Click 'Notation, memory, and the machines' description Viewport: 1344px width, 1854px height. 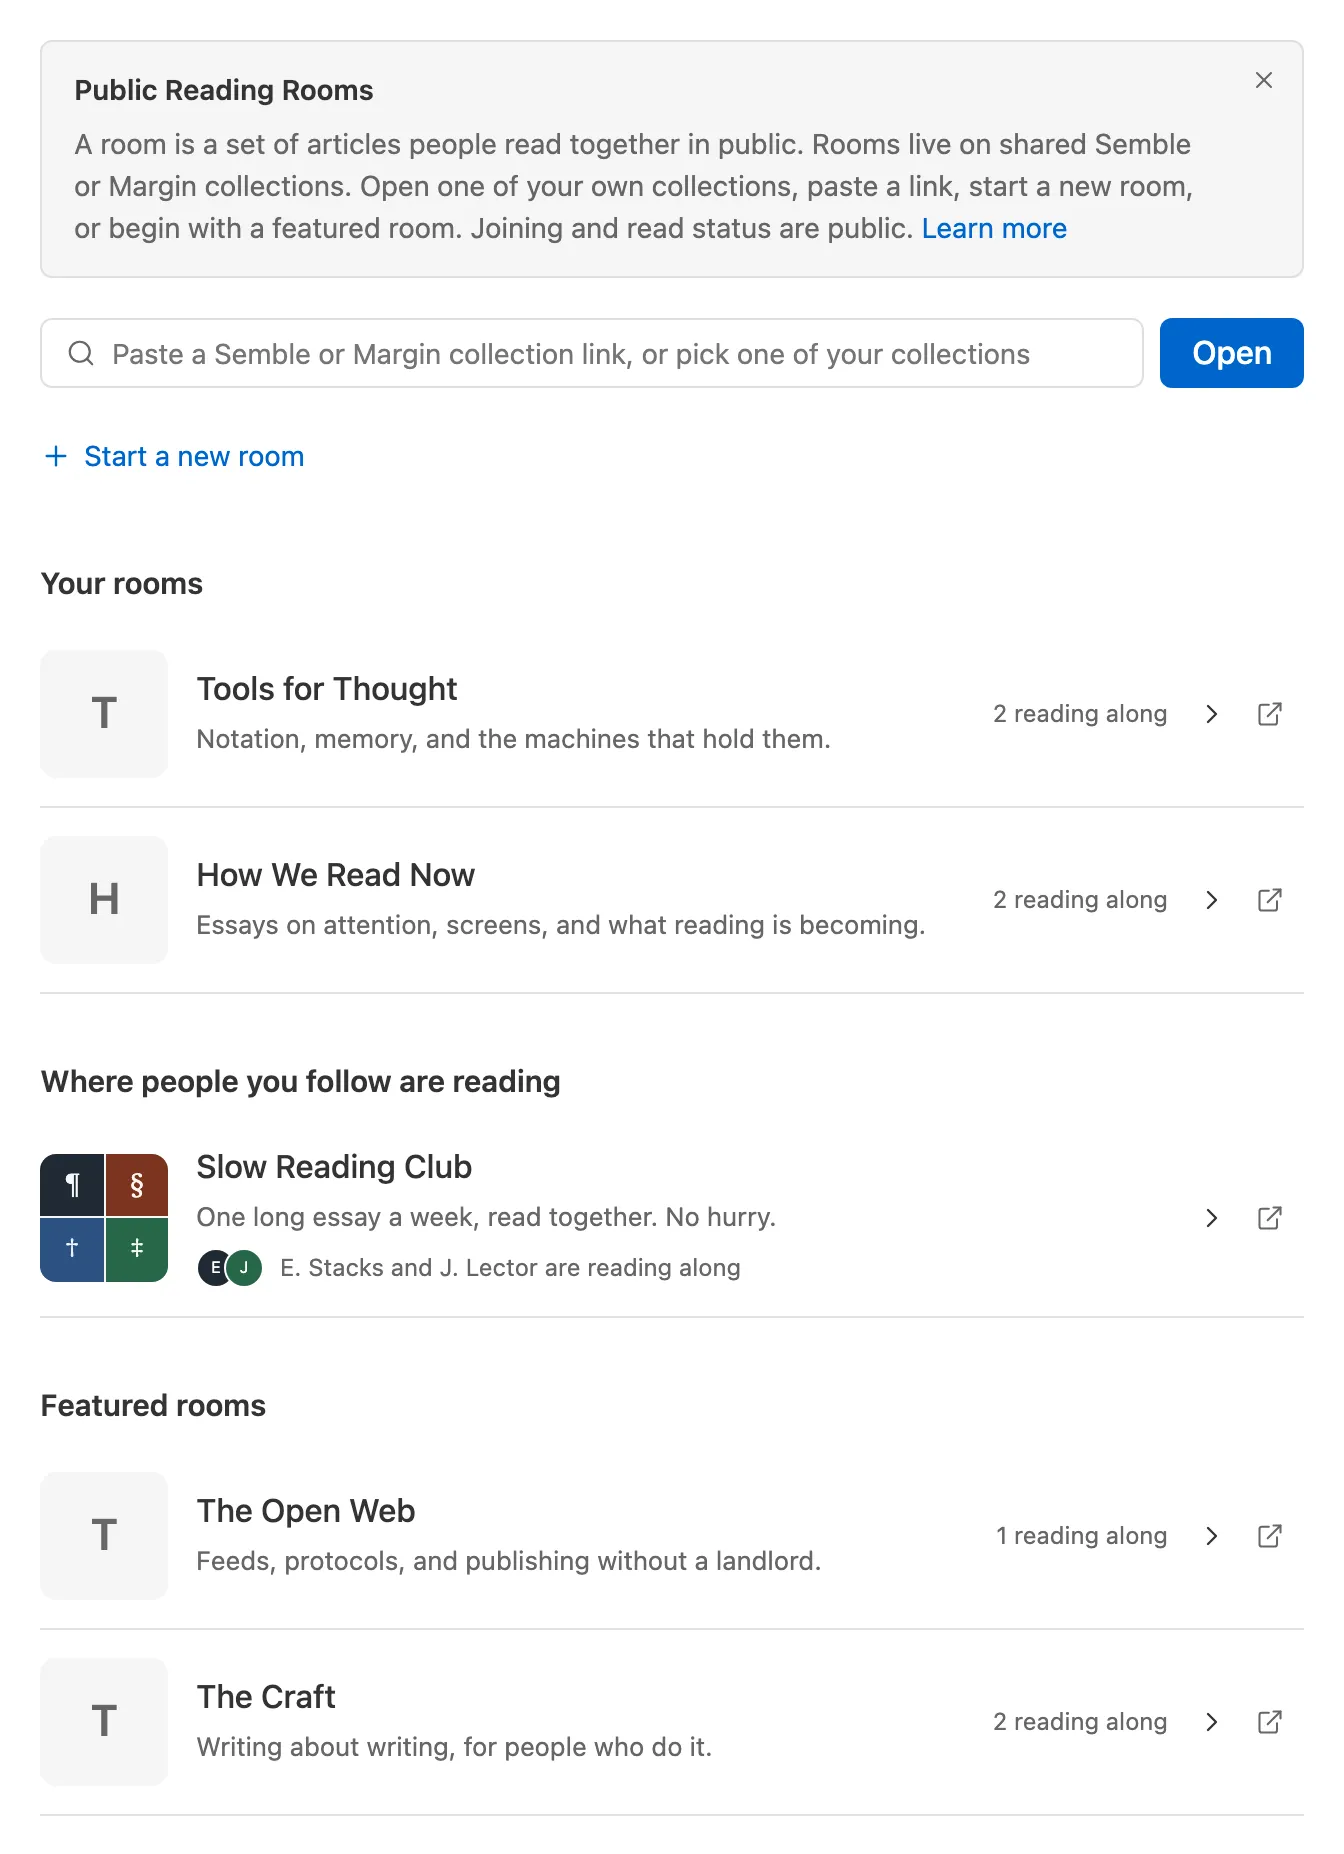pos(514,739)
